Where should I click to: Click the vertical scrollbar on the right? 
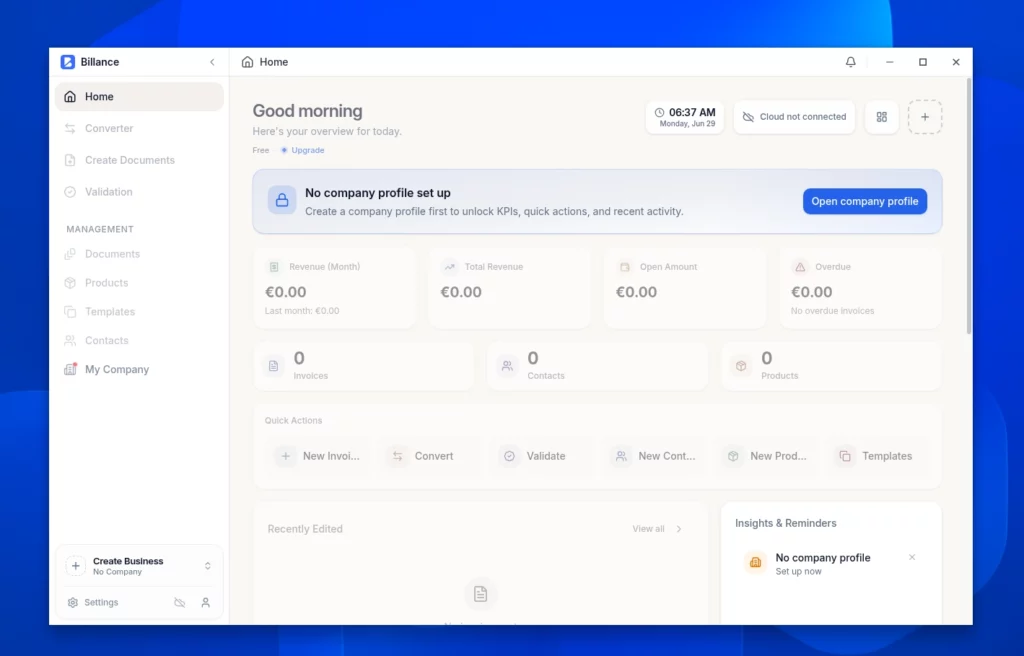[968, 206]
